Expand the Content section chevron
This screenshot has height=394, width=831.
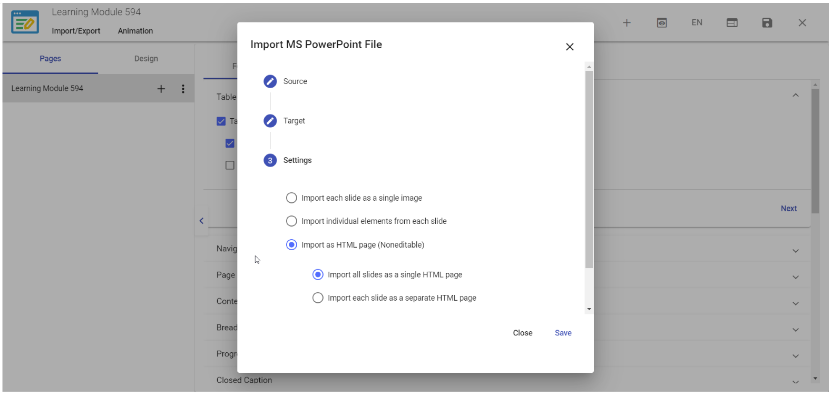(795, 303)
